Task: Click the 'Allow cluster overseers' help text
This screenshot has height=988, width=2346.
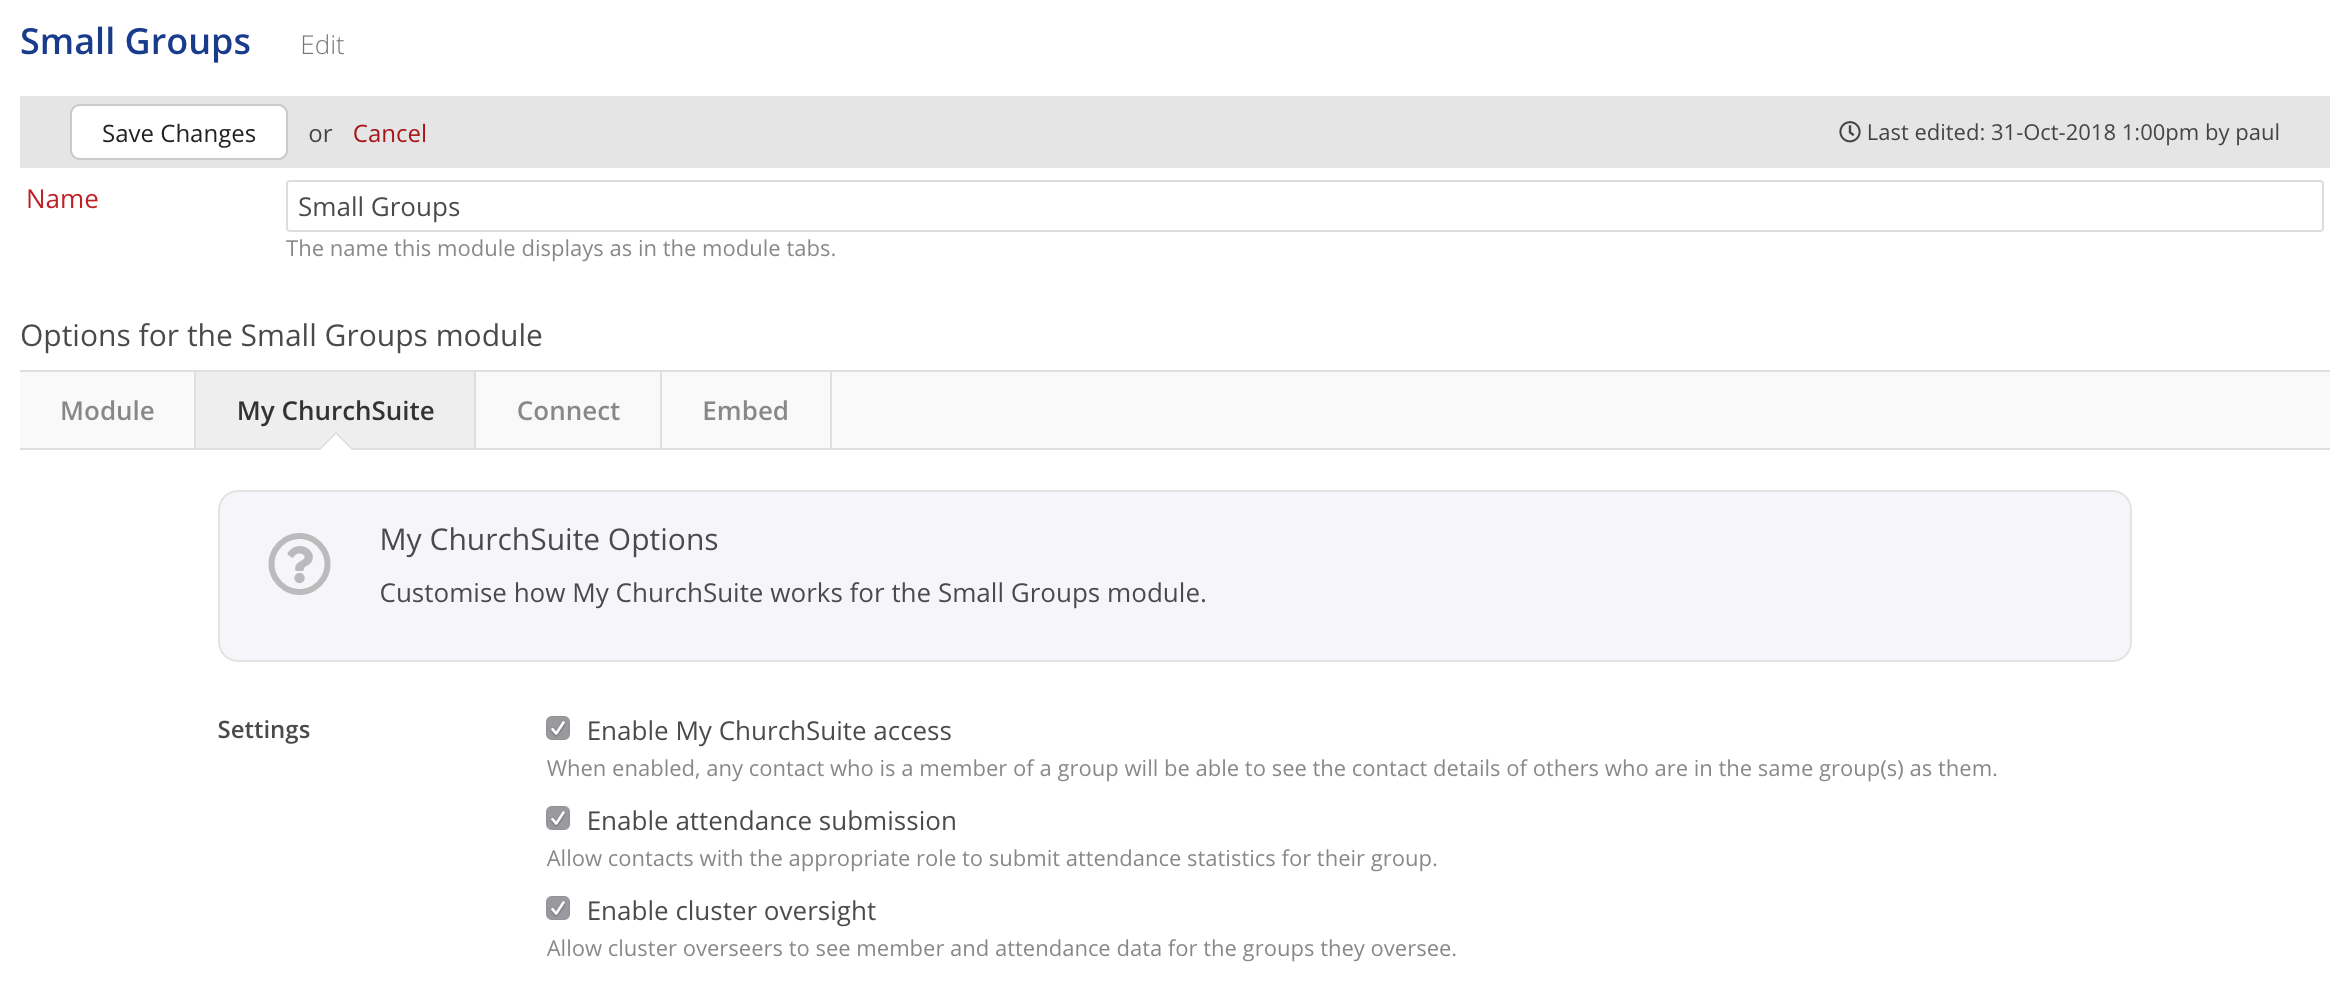Action: (x=1001, y=948)
